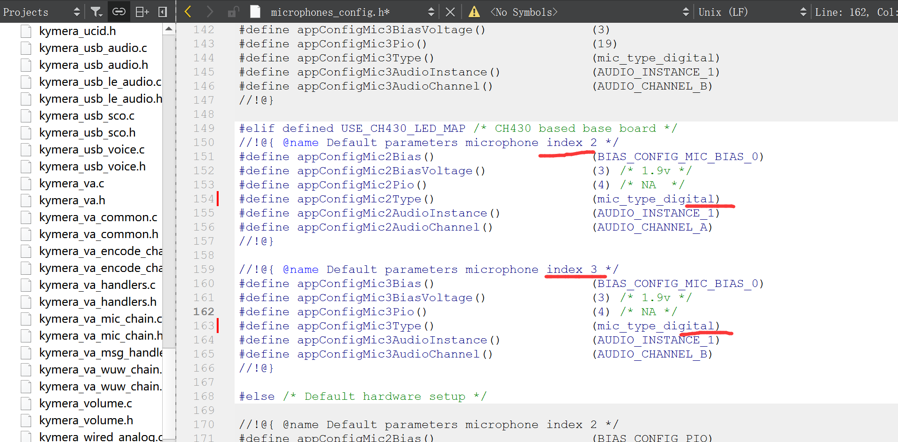This screenshot has width=898, height=442.
Task: Click the yellow warning triangle icon
Action: pyautogui.click(x=474, y=11)
